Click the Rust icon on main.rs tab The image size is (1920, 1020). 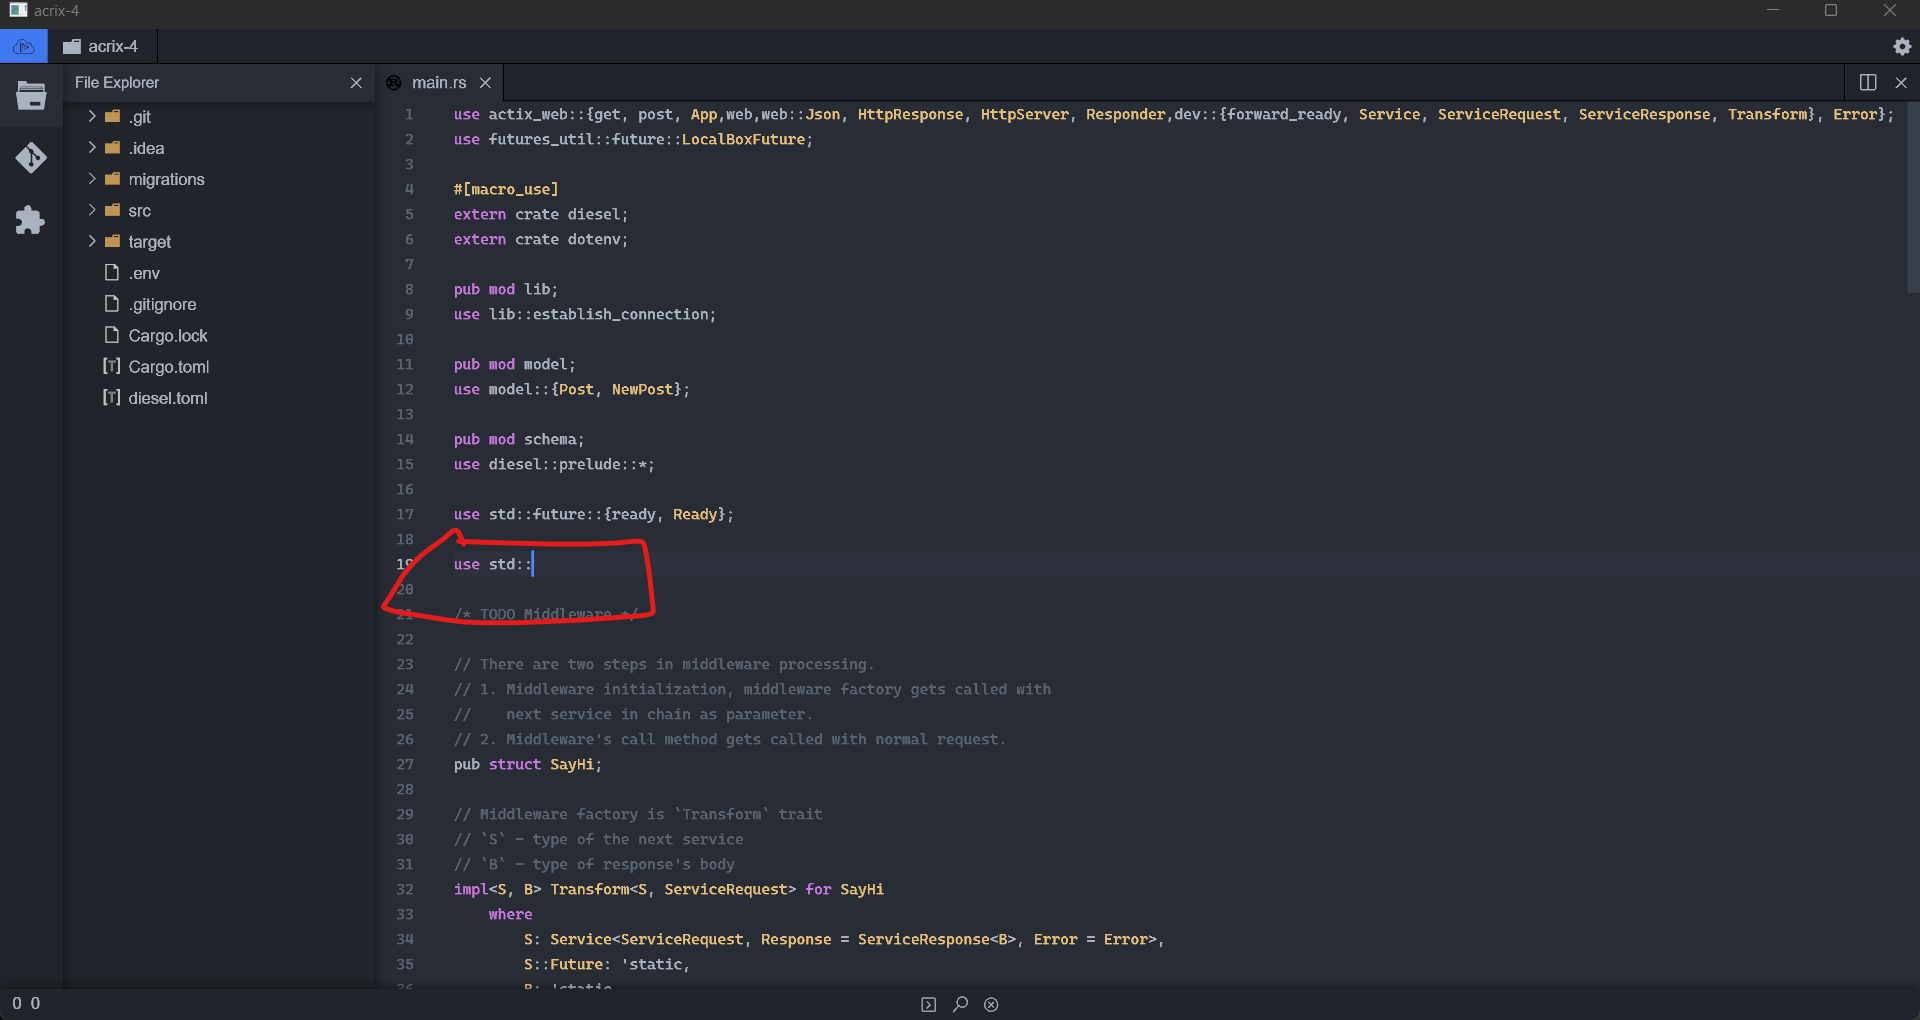point(394,82)
